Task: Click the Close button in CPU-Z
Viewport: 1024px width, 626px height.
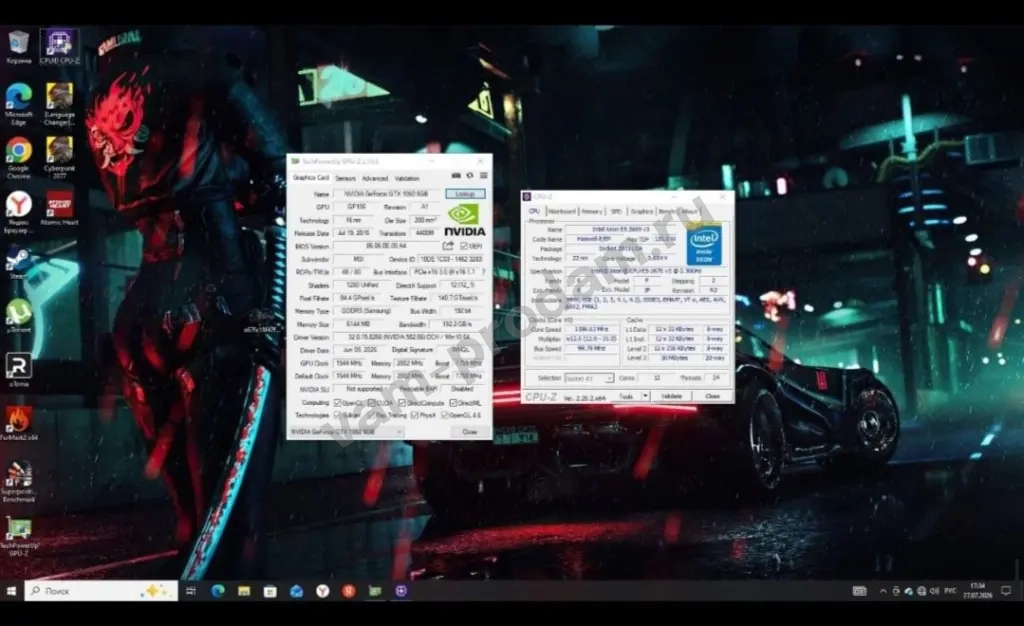Action: (x=712, y=396)
